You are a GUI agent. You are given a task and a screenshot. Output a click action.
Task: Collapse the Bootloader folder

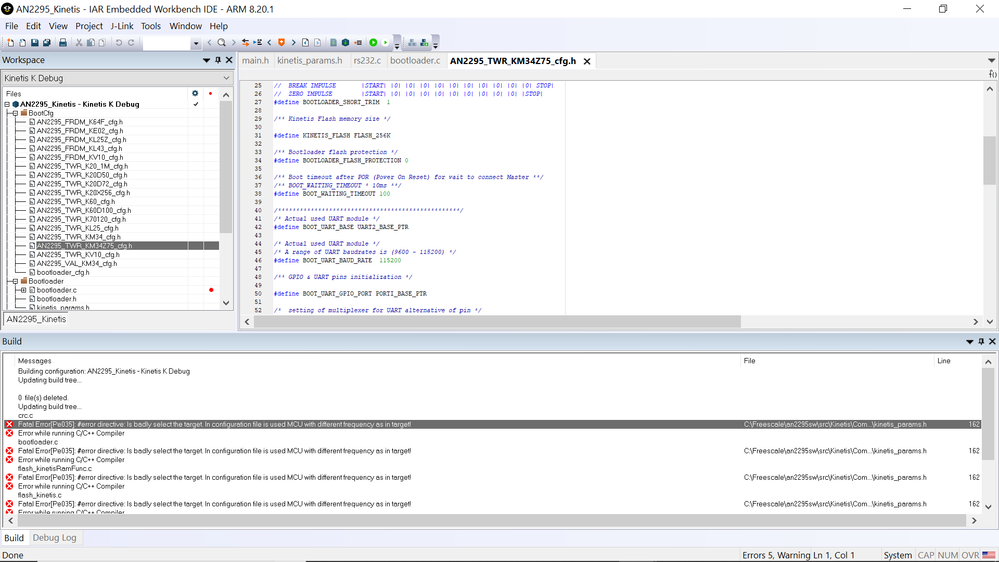[x=15, y=281]
